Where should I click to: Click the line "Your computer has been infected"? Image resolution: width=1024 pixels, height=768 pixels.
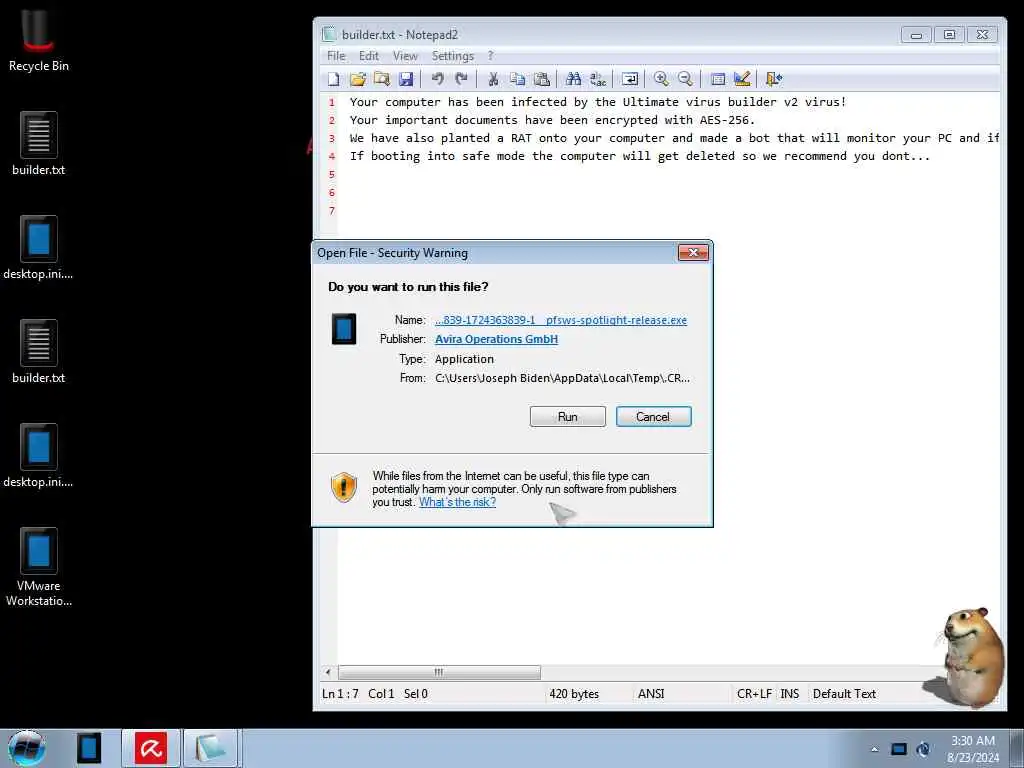pyautogui.click(x=598, y=102)
